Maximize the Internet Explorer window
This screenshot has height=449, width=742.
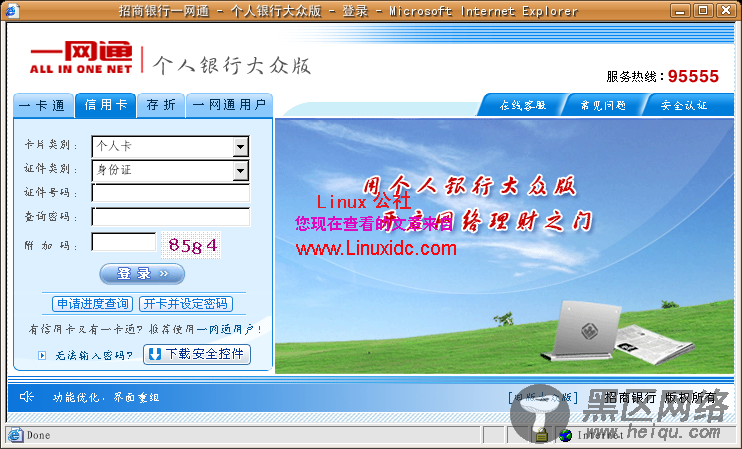(703, 10)
